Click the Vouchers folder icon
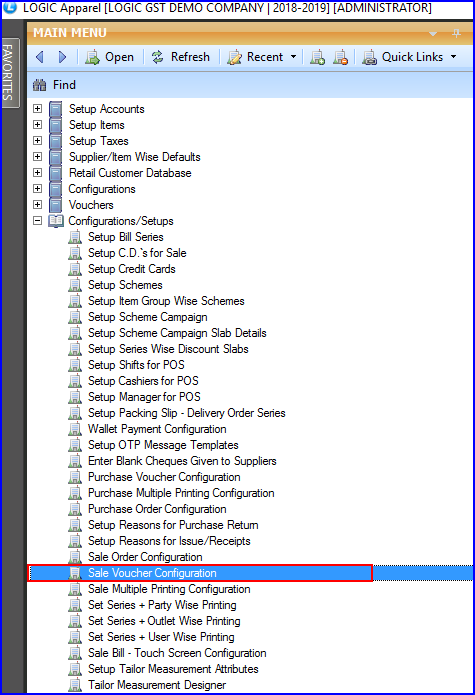 55,205
